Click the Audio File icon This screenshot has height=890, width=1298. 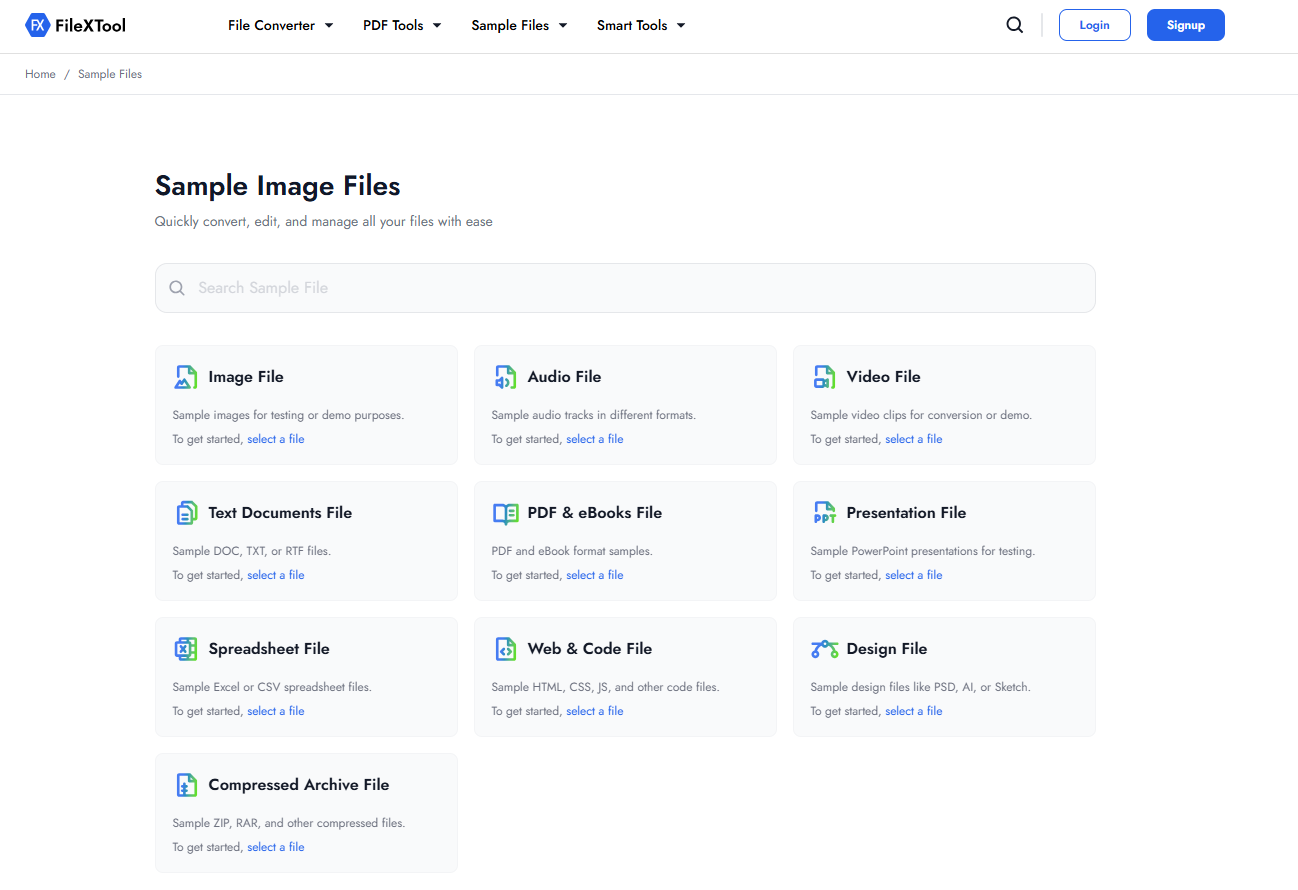coord(505,377)
